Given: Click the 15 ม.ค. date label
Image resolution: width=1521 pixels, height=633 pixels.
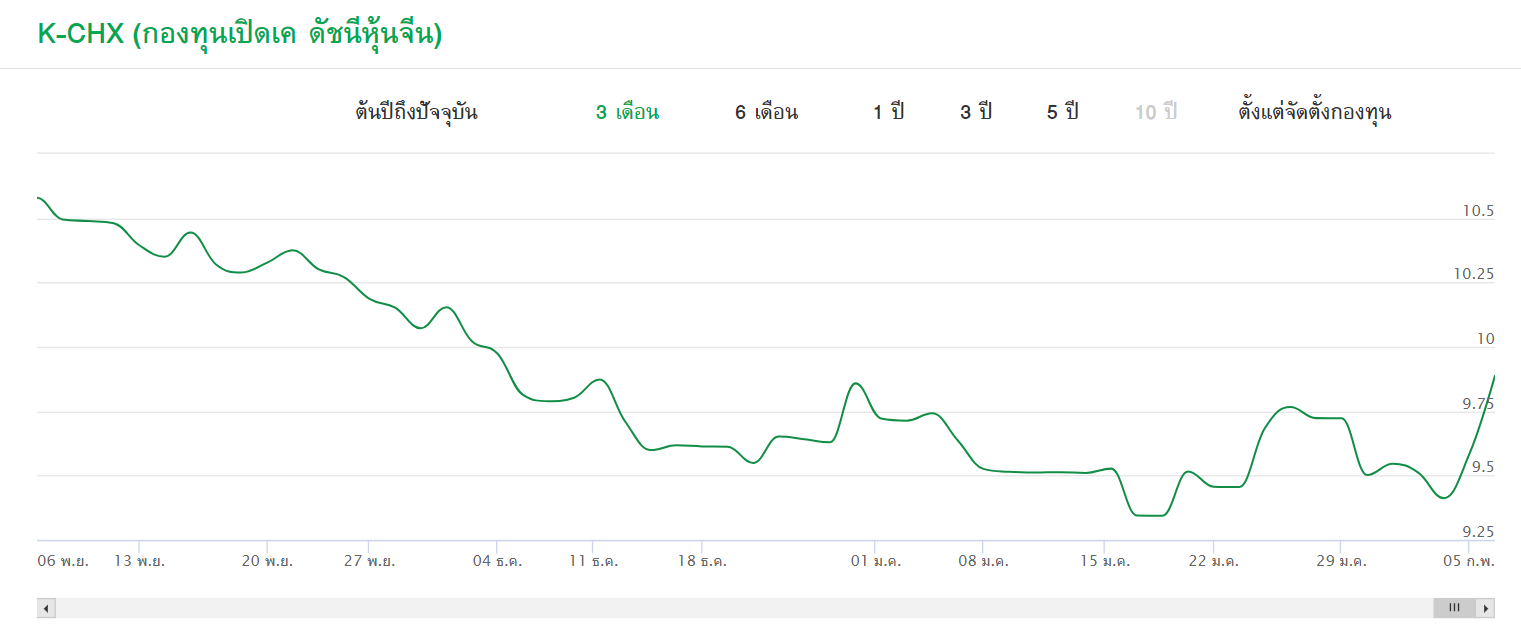Looking at the screenshot, I should pyautogui.click(x=1105, y=562).
